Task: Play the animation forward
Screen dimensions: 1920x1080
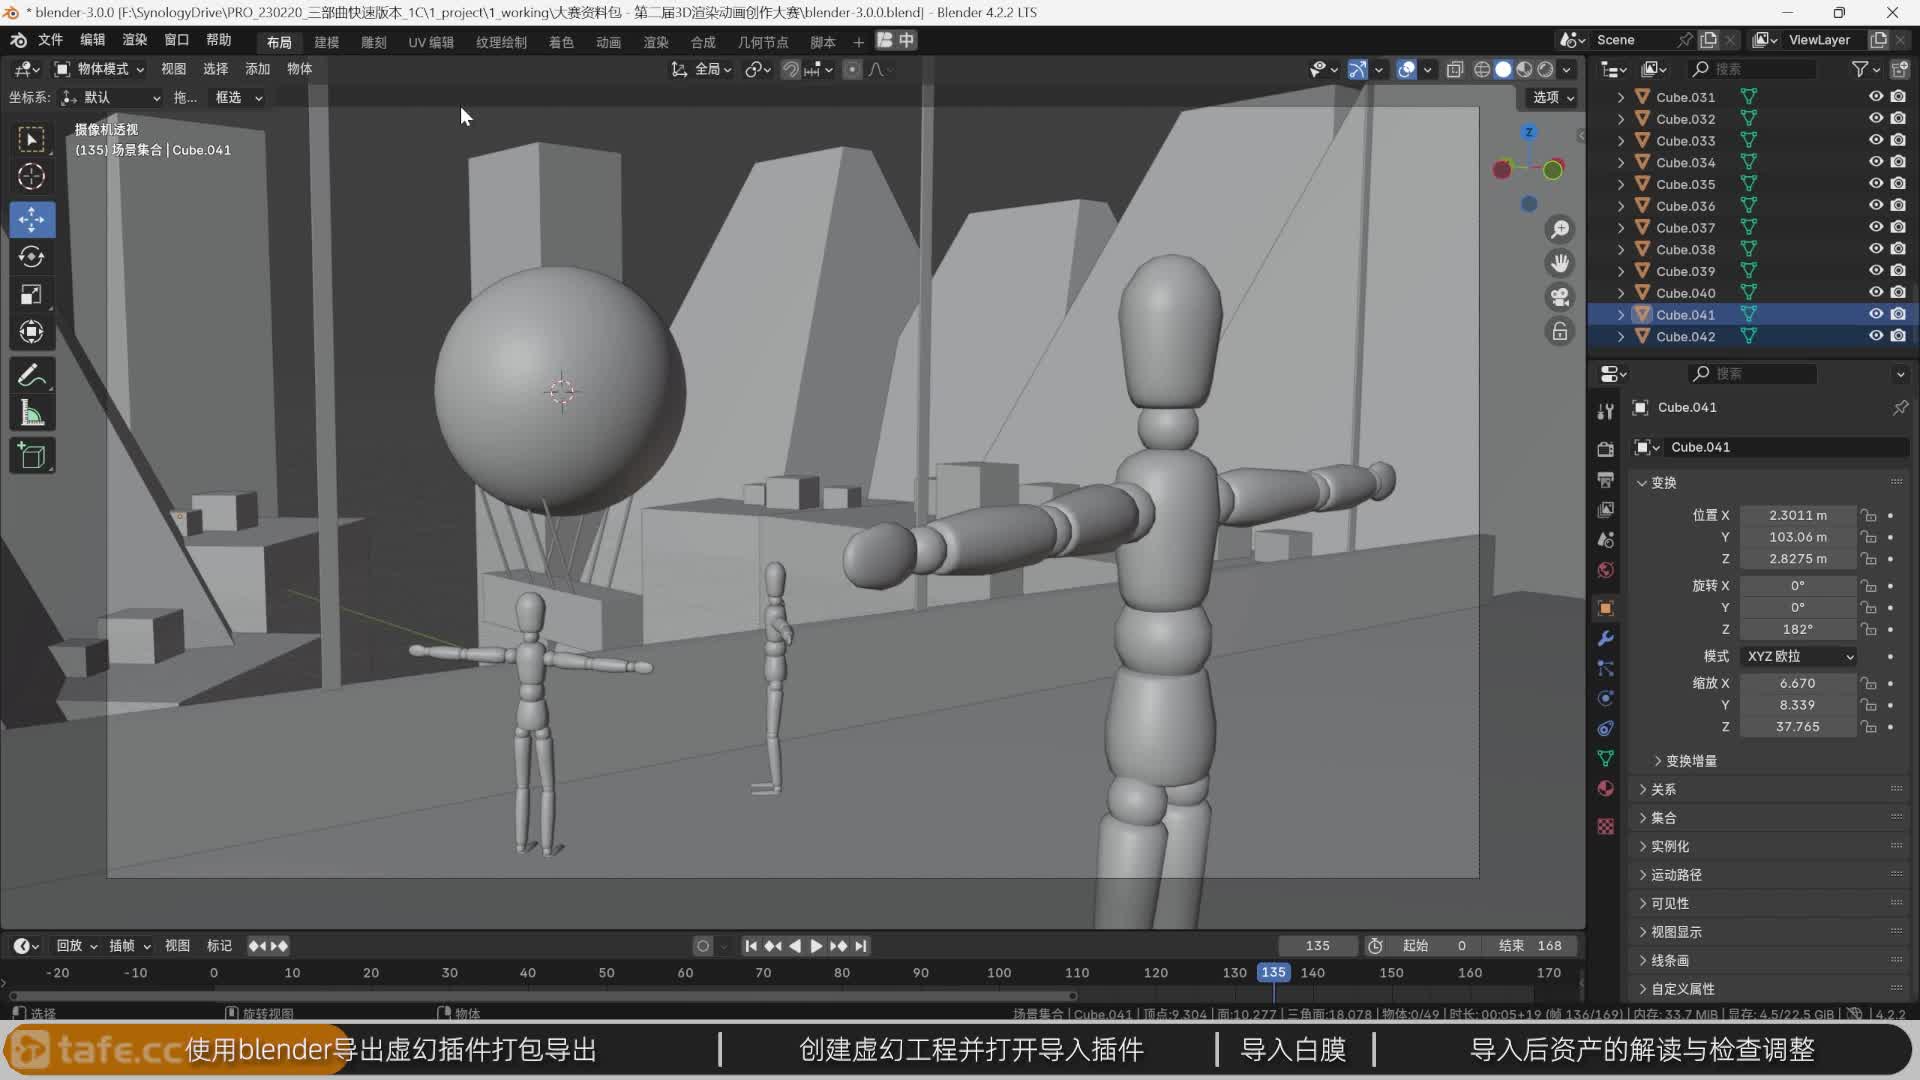Action: click(816, 946)
